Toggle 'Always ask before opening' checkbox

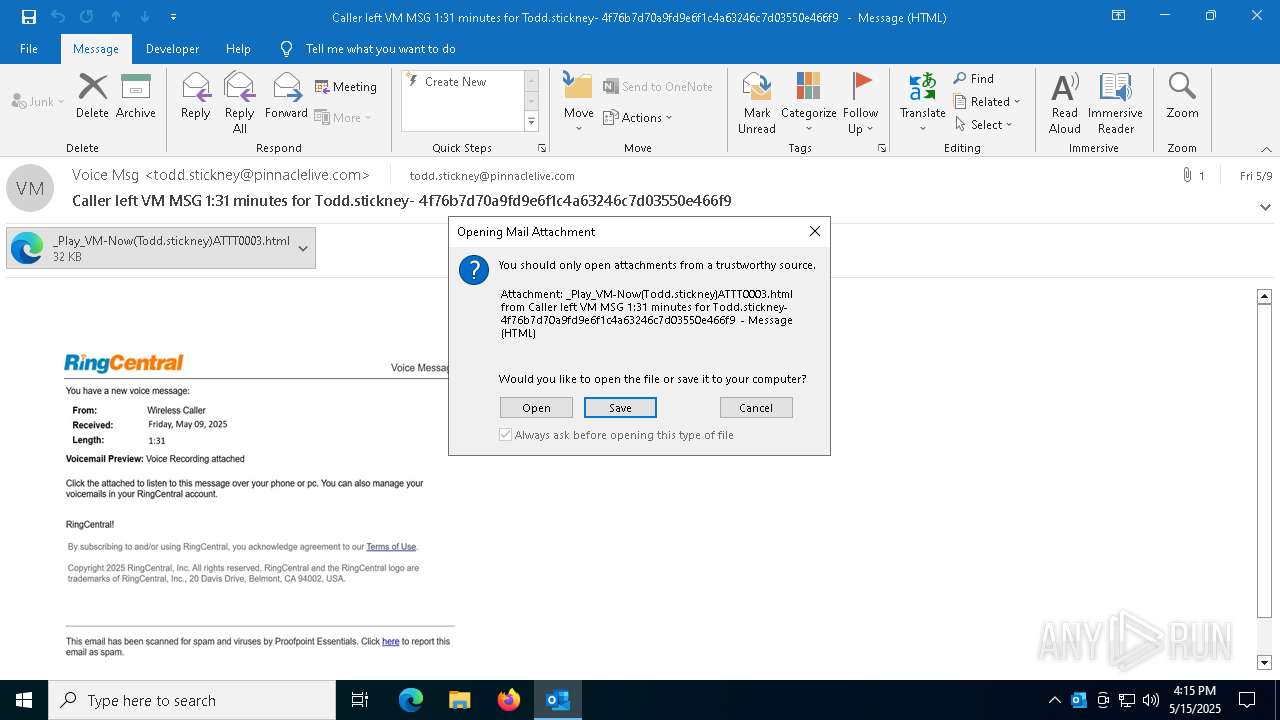pos(506,435)
